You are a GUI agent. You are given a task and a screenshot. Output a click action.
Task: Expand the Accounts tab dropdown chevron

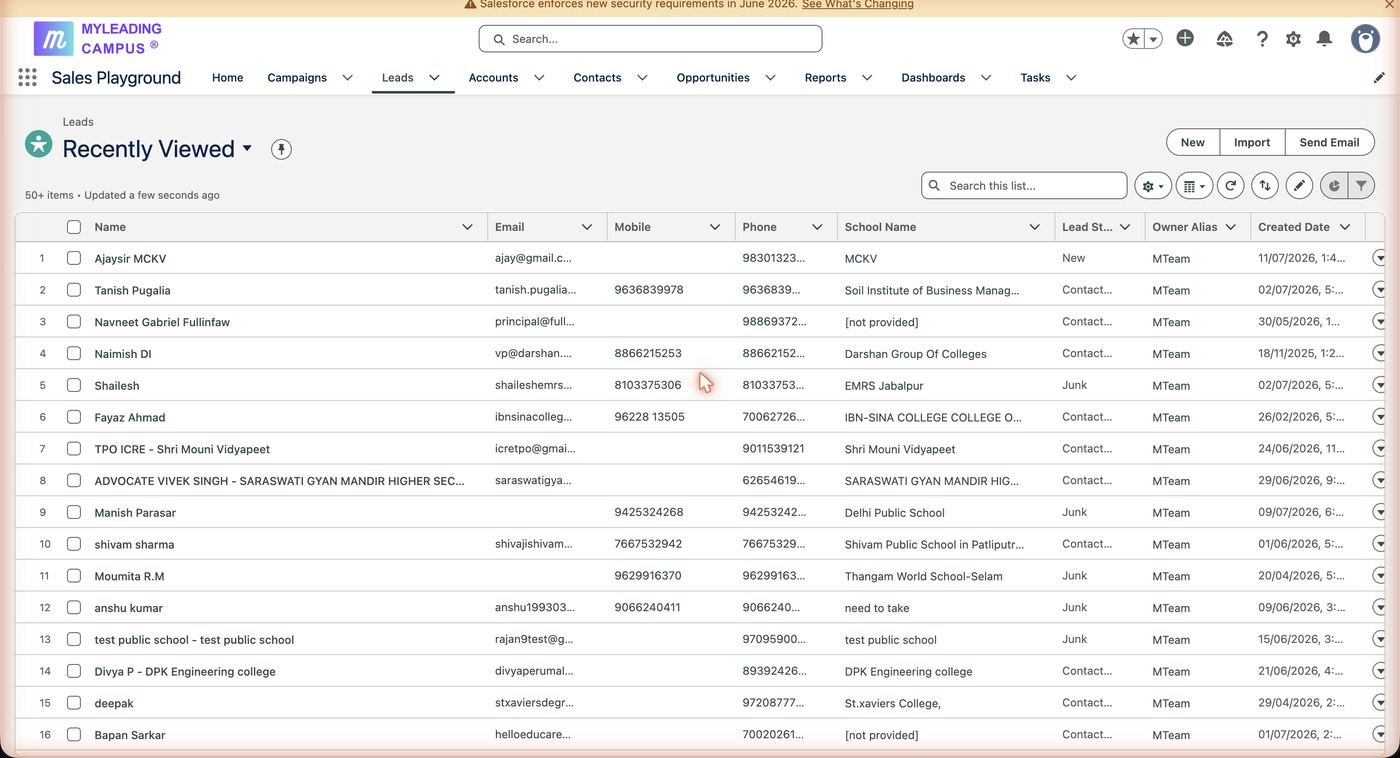pos(539,78)
